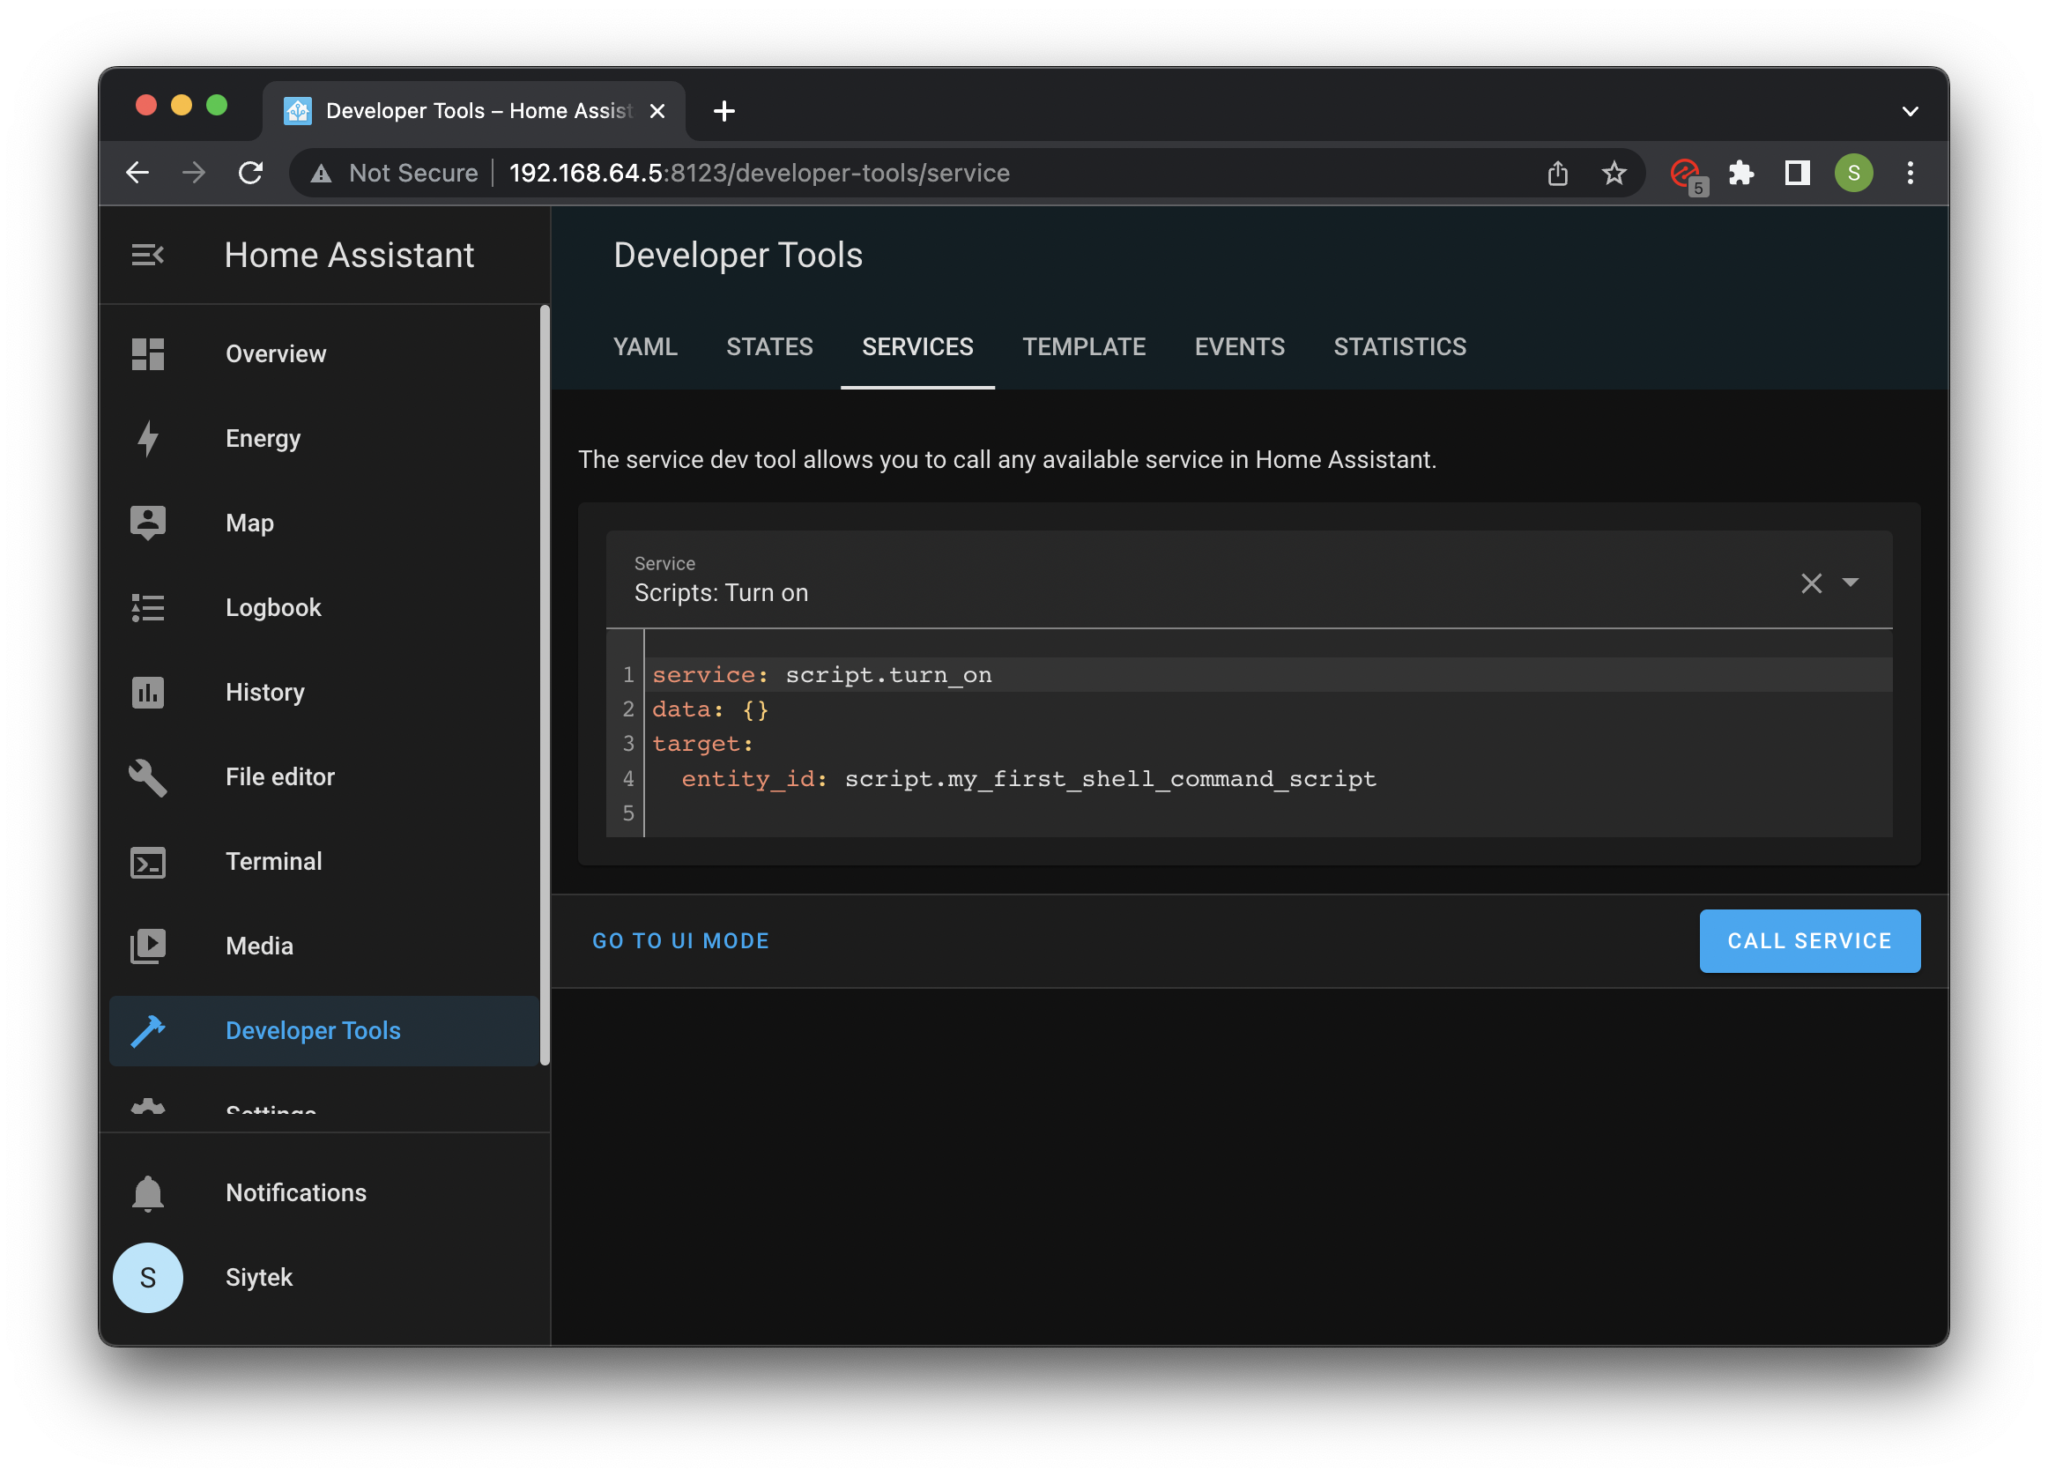Click the Siytek user avatar

coord(148,1277)
